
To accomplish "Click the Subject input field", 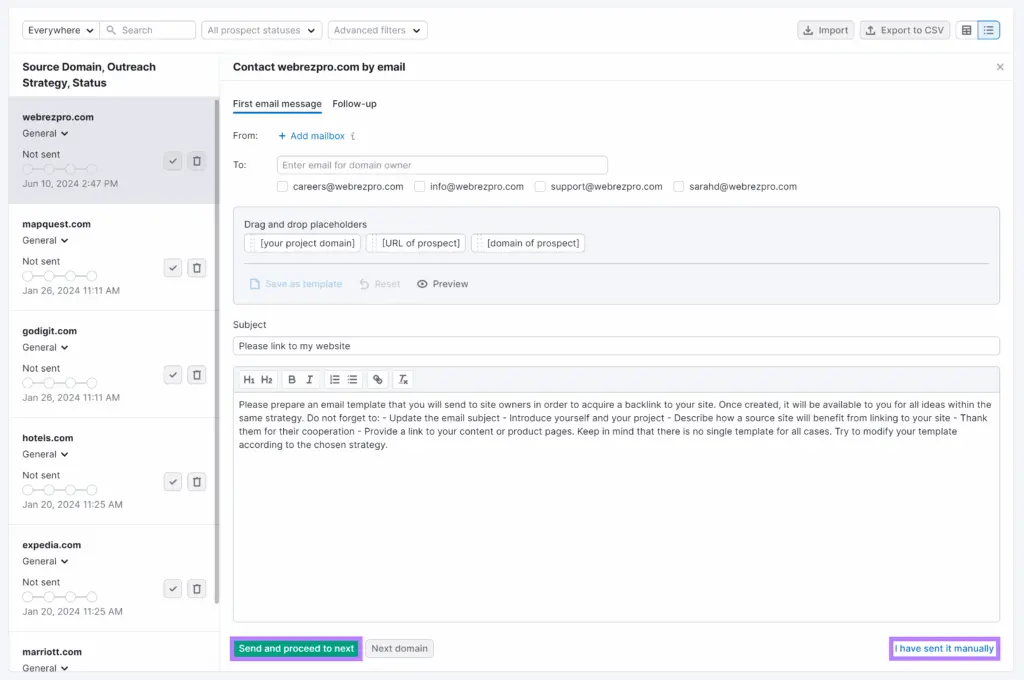I will tap(616, 346).
